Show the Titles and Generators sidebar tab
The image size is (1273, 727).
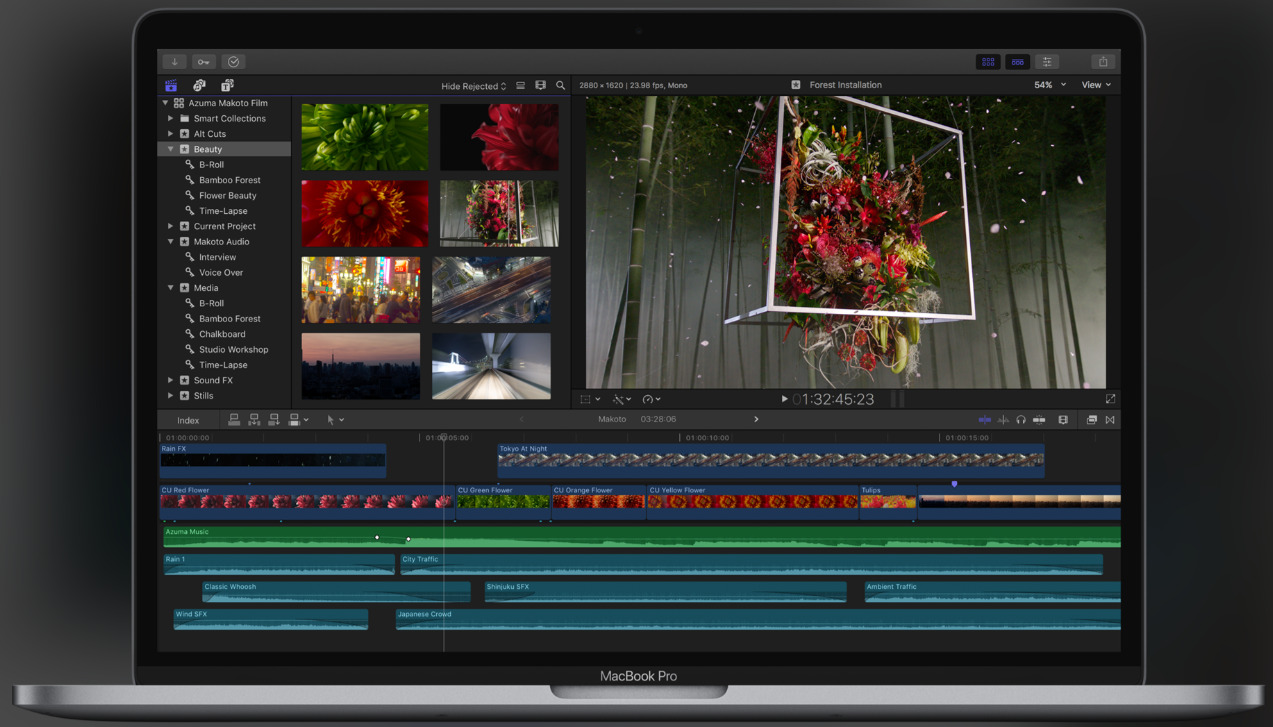click(x=227, y=86)
